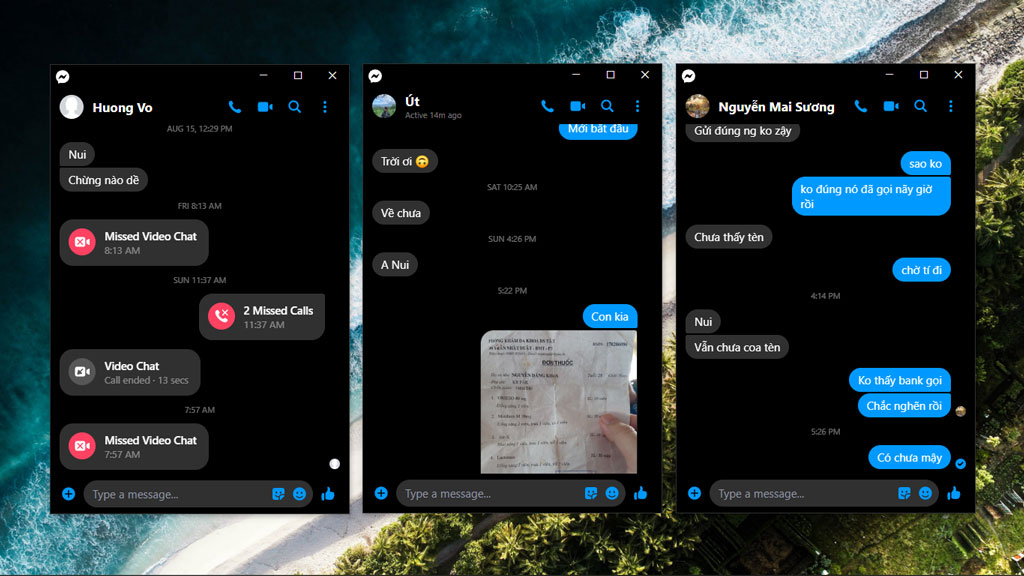
Task: Click the Video Chat call-ended message bubble
Action: 130,371
